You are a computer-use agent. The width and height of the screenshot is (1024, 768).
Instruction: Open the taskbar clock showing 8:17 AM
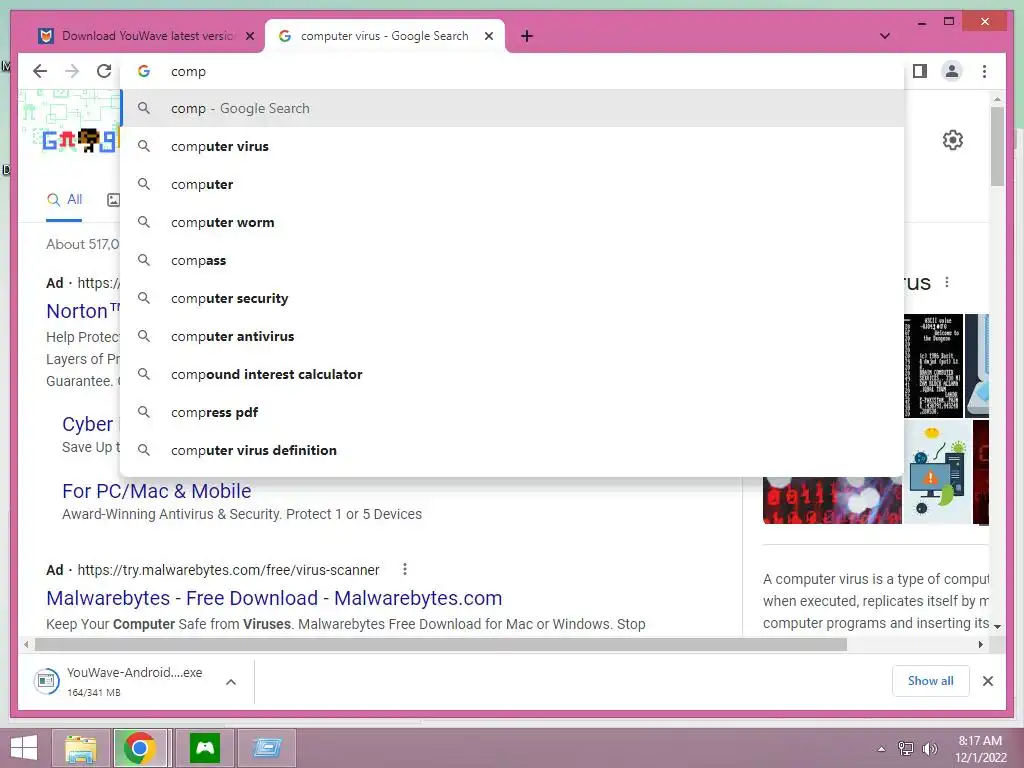980,749
